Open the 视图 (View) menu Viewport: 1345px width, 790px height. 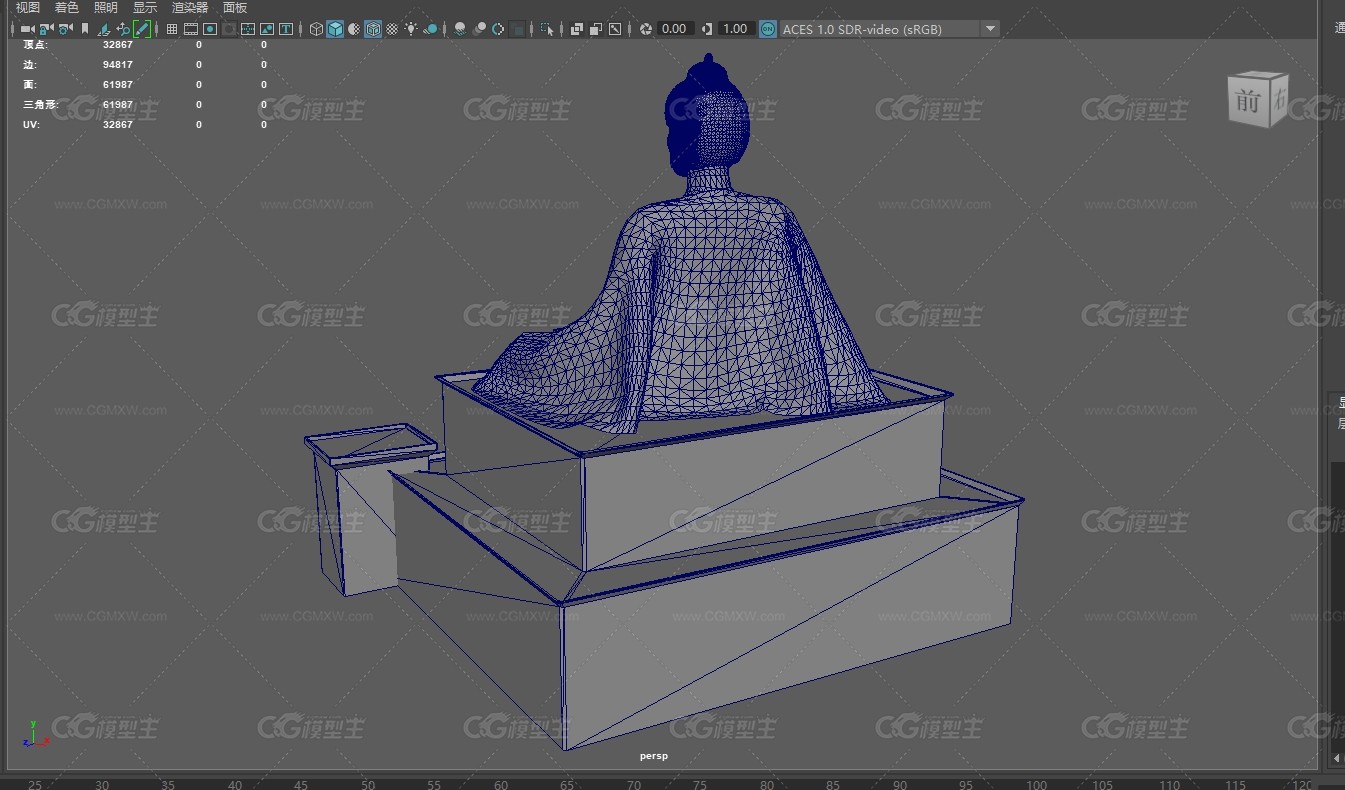[27, 8]
